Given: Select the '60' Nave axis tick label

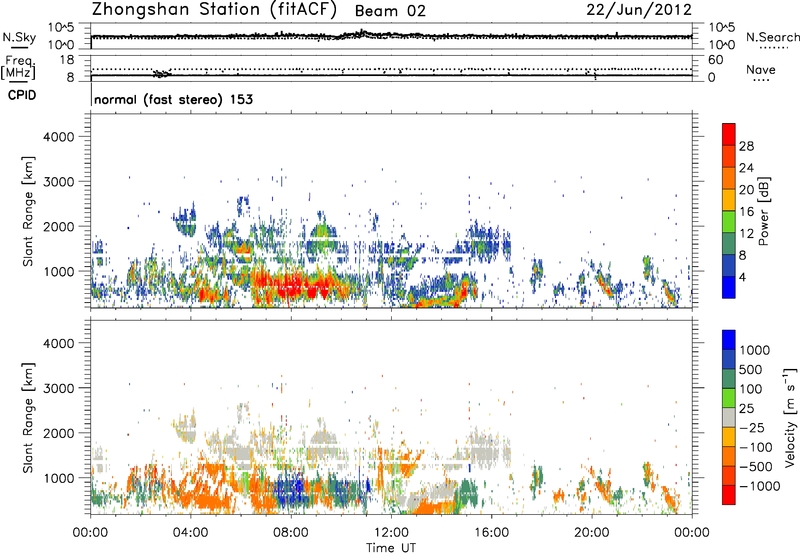Looking at the screenshot, I should click(716, 60).
